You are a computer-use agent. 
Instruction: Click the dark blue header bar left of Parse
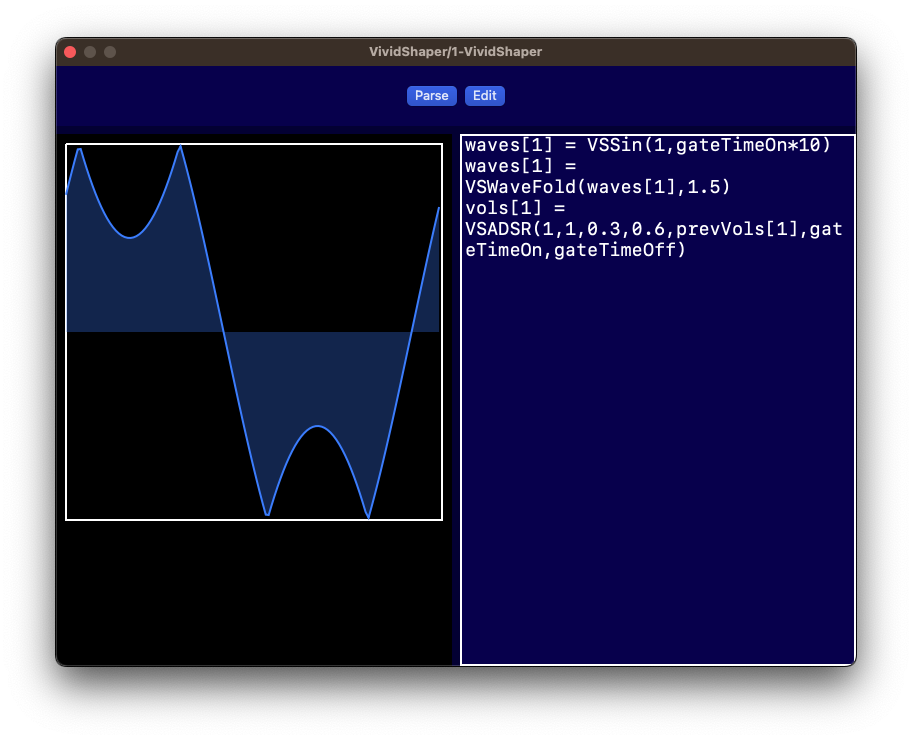(230, 98)
